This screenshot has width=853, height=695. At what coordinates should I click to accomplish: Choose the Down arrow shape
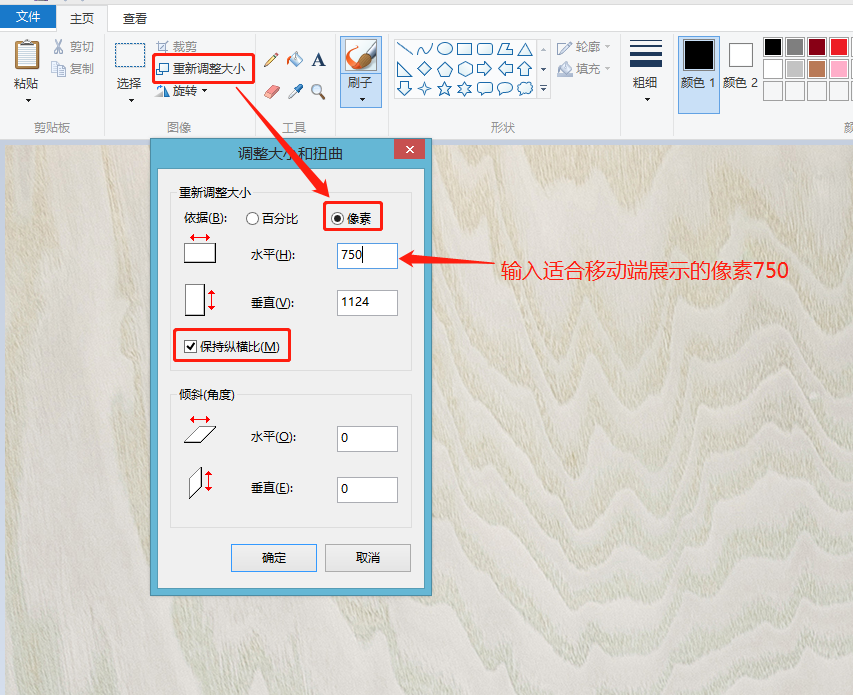coord(404,88)
